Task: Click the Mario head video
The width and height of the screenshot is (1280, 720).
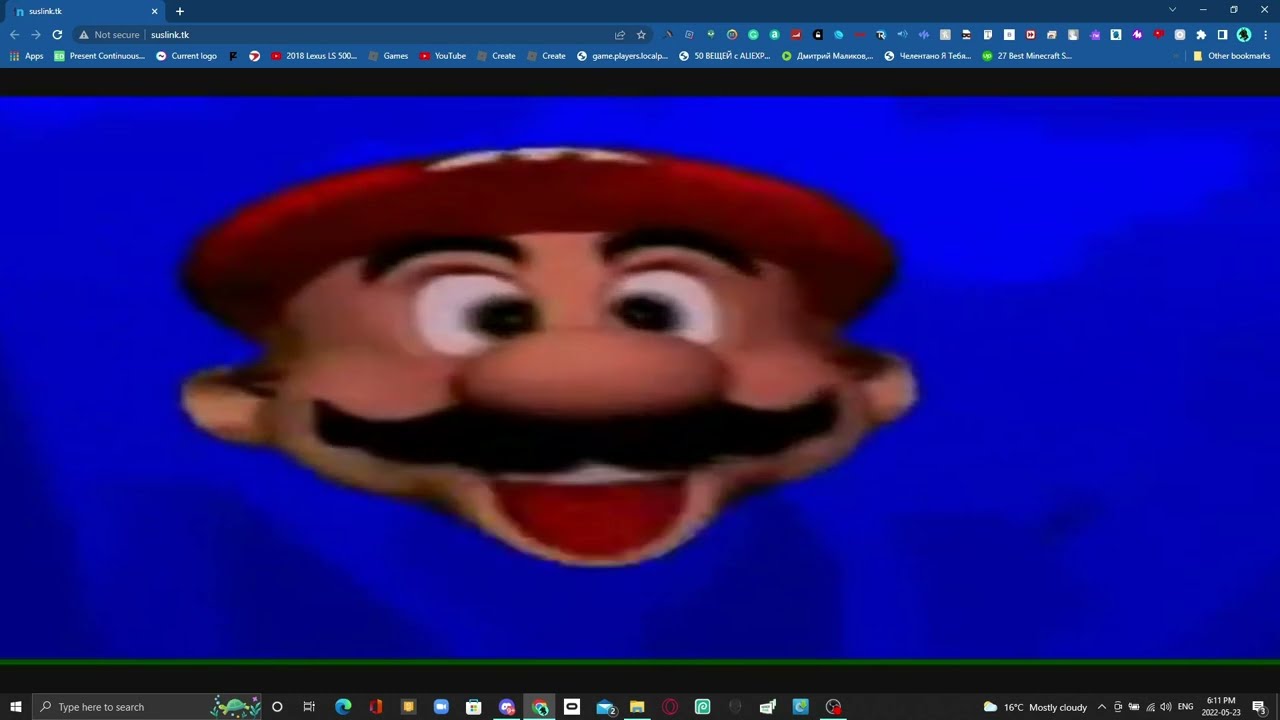Action: (640, 378)
